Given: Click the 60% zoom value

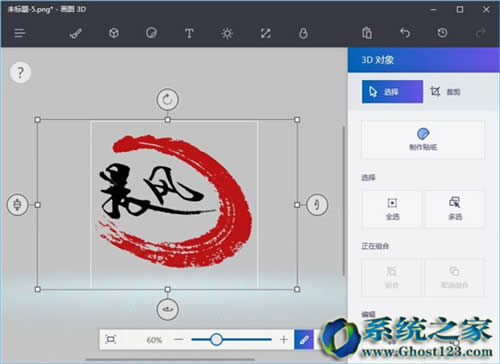Looking at the screenshot, I should [x=154, y=340].
